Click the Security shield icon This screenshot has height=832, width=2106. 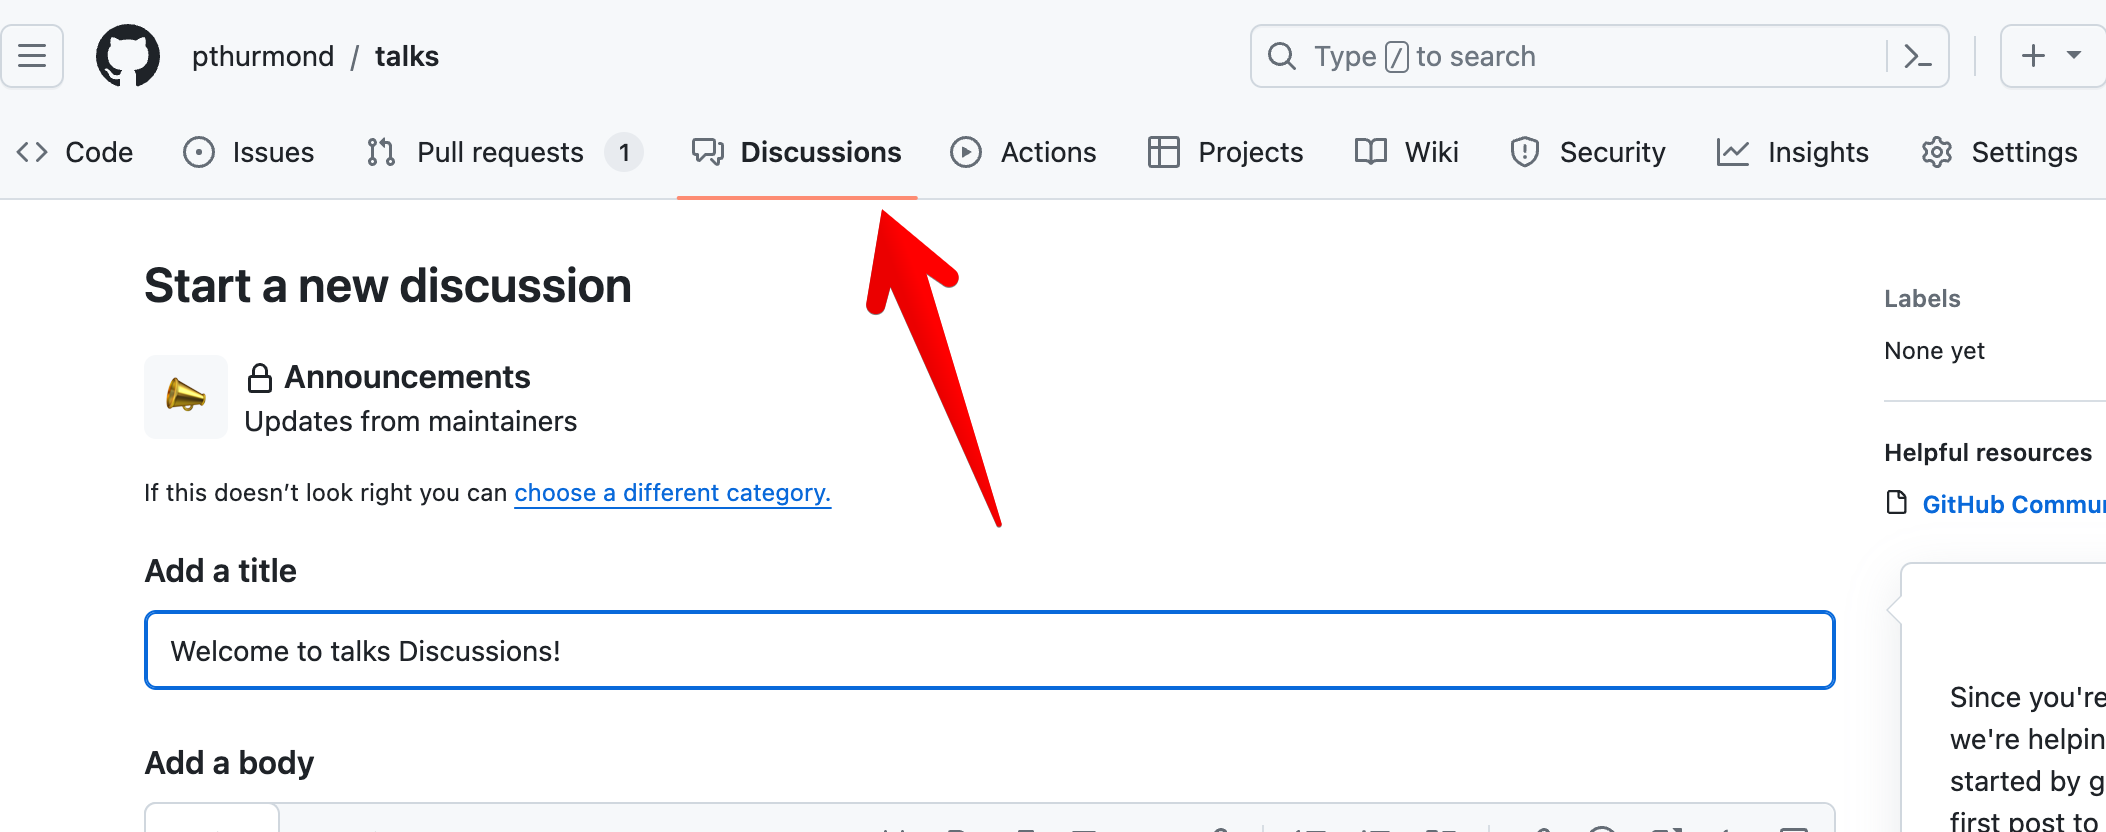(1524, 152)
